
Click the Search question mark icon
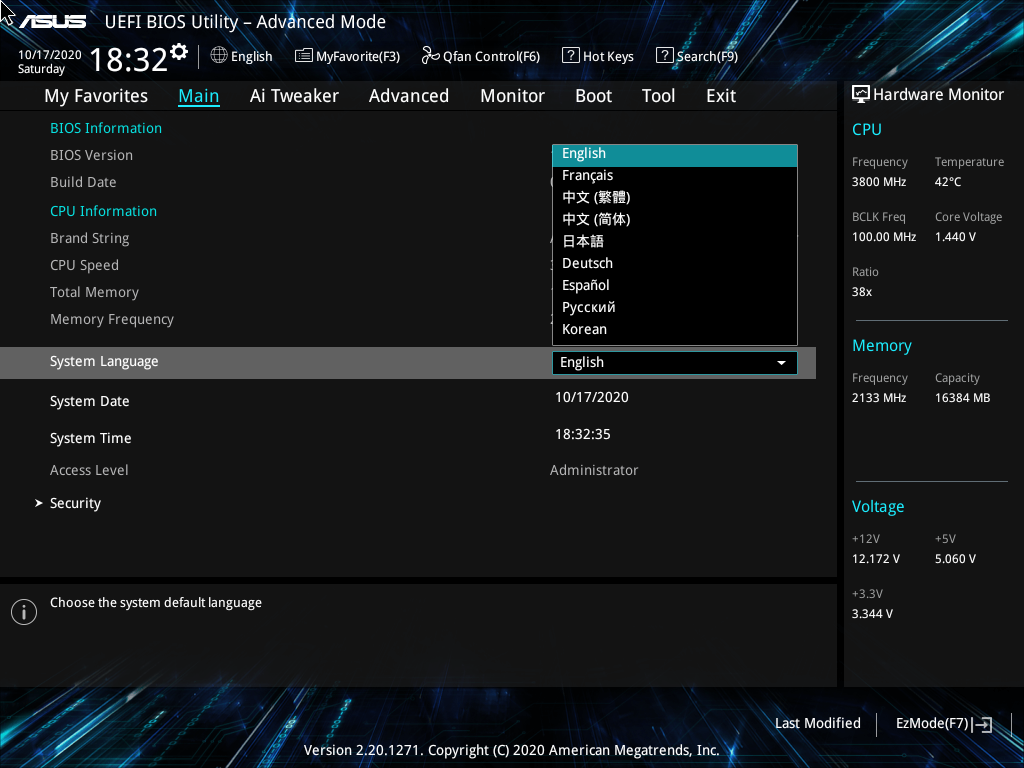pos(664,56)
